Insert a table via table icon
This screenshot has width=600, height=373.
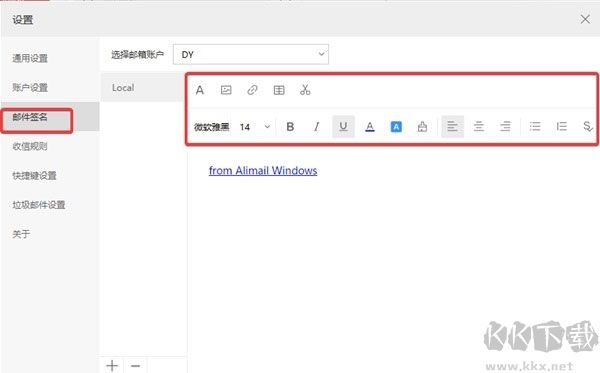pos(279,90)
